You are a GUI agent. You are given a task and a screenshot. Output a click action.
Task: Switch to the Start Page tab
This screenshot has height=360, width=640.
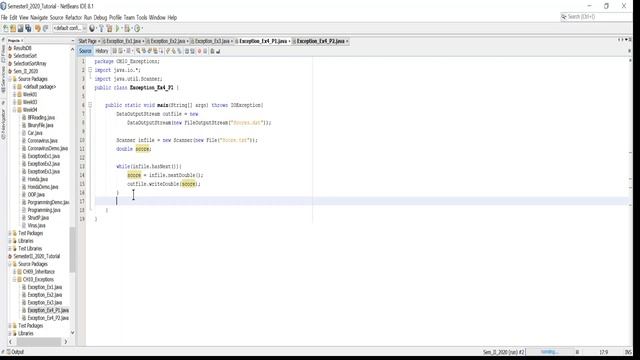pyautogui.click(x=89, y=41)
